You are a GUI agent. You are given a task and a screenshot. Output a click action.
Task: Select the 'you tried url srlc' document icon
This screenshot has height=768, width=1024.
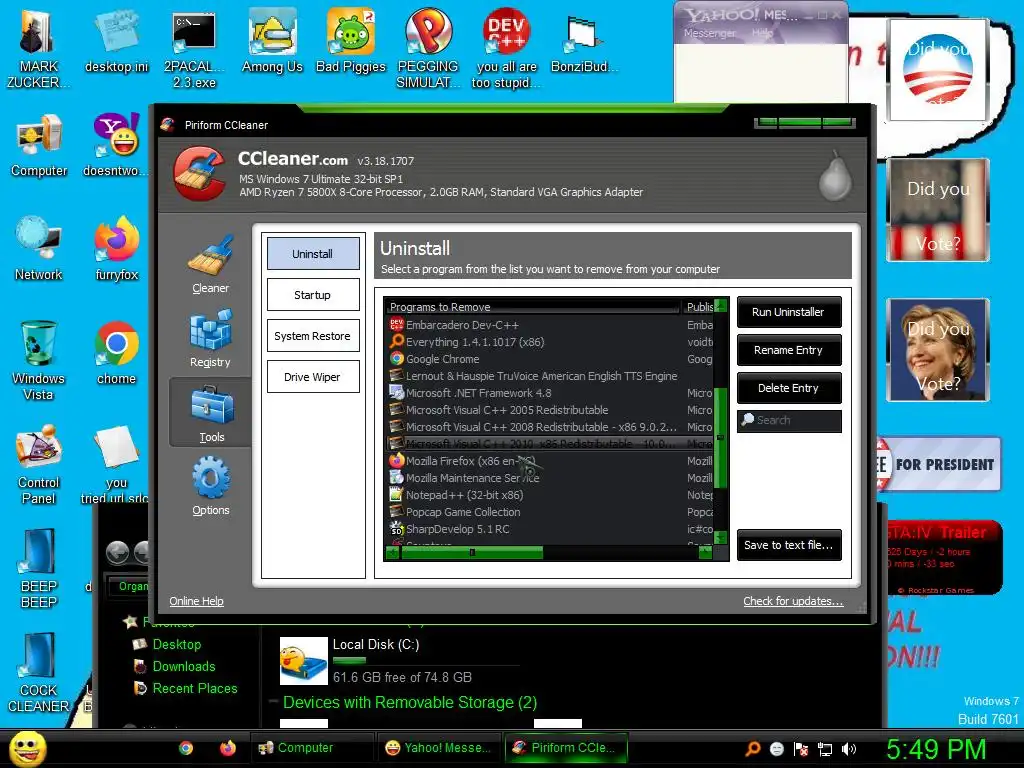pyautogui.click(x=116, y=464)
